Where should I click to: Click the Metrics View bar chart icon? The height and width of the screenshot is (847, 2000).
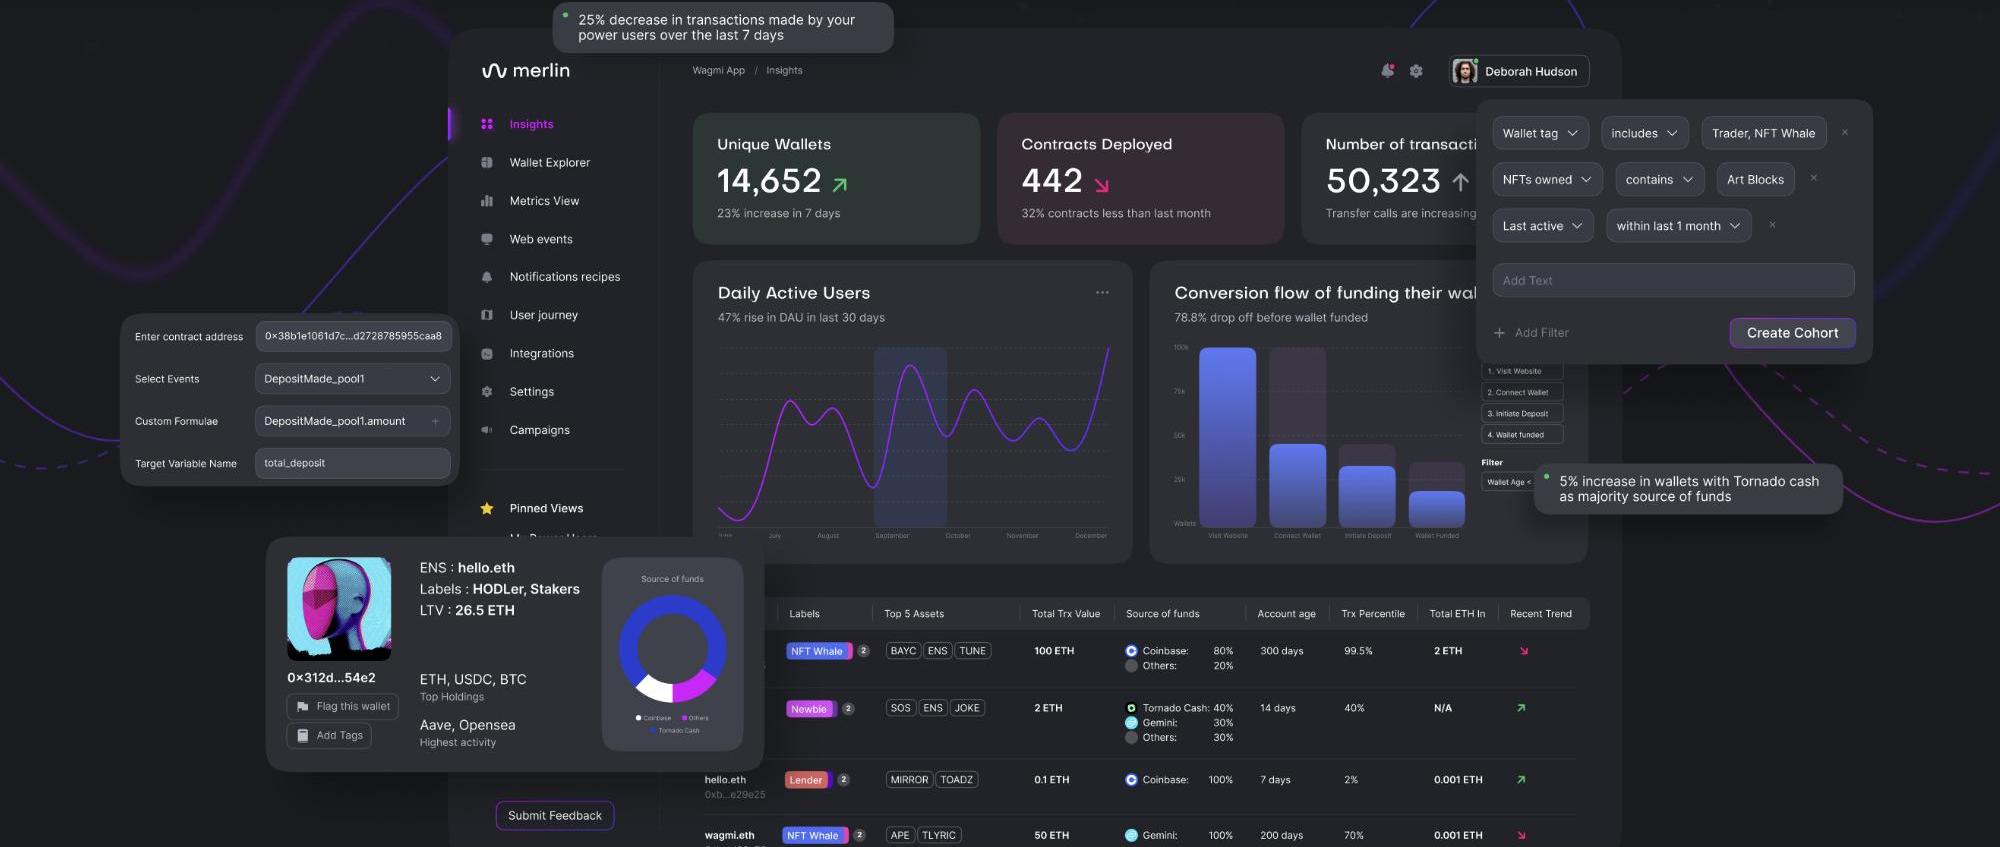(487, 201)
